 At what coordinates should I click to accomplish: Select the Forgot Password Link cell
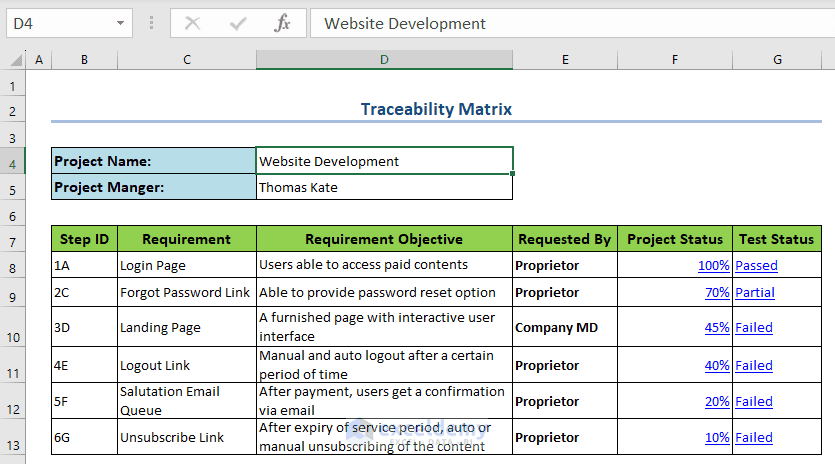pos(187,292)
